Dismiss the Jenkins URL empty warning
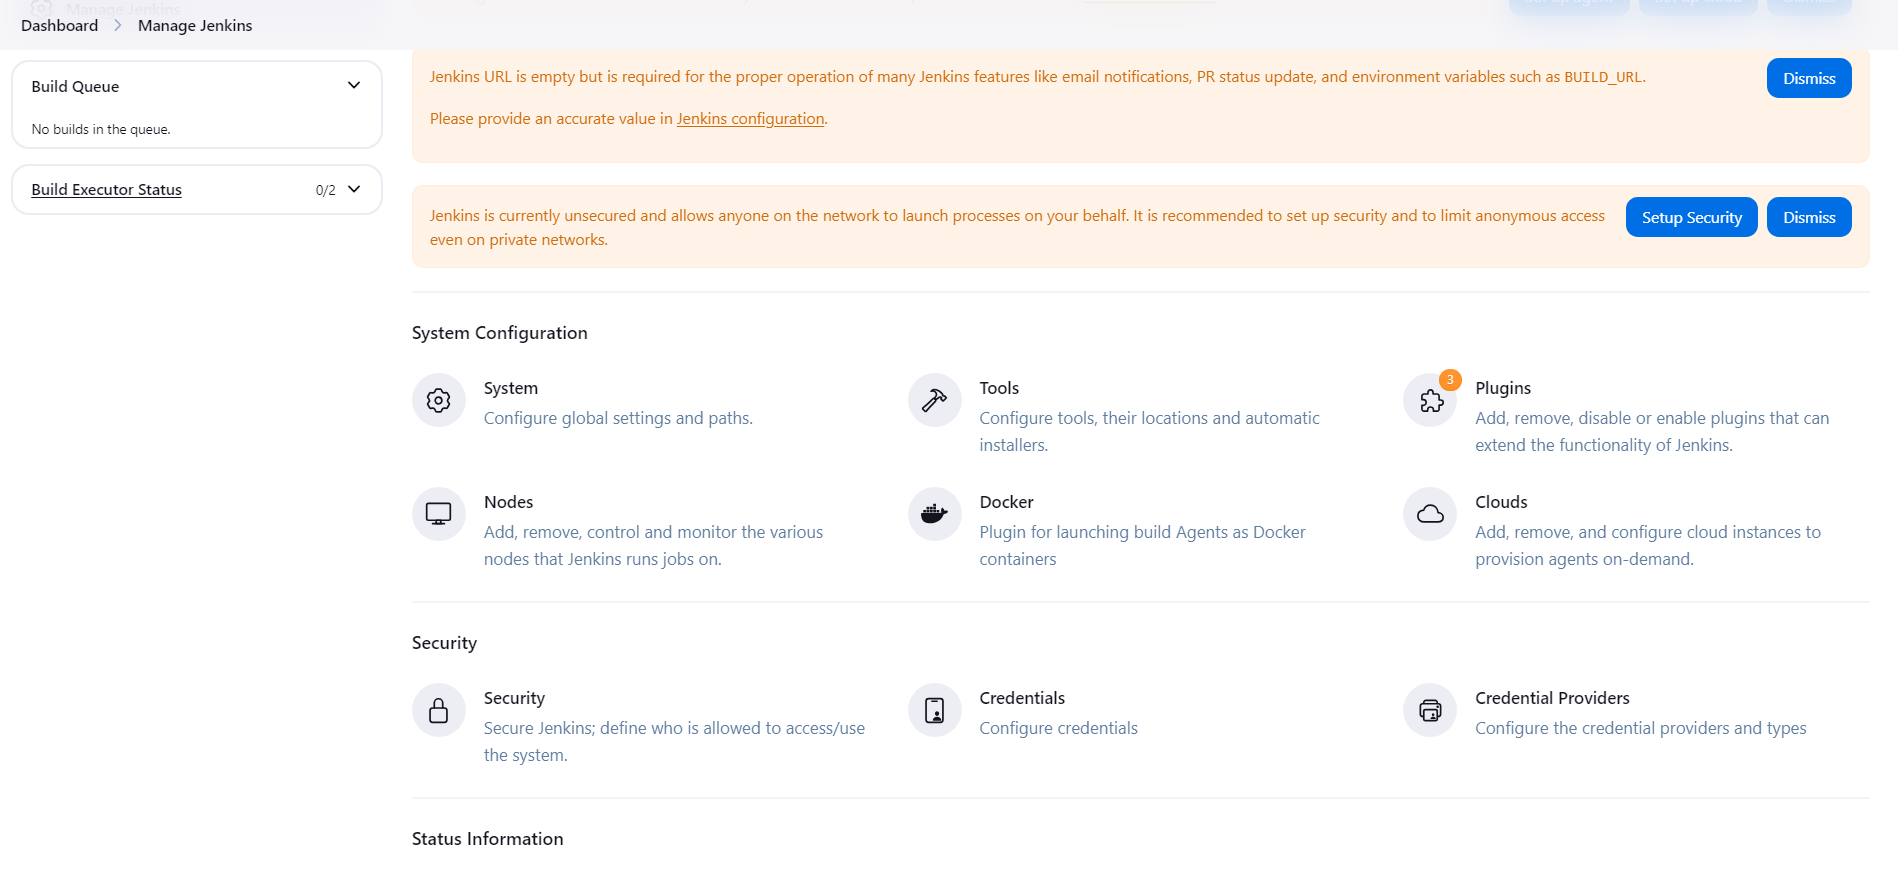Image resolution: width=1898 pixels, height=872 pixels. (1809, 78)
